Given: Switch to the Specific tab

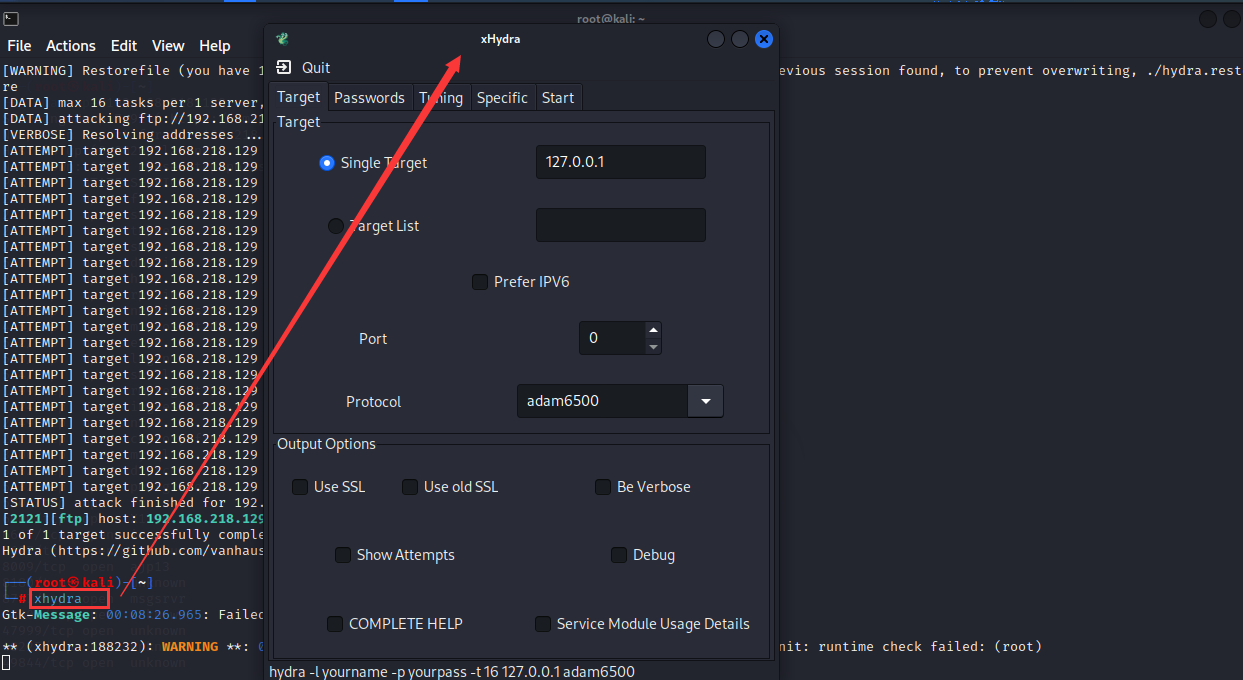Looking at the screenshot, I should pyautogui.click(x=502, y=97).
